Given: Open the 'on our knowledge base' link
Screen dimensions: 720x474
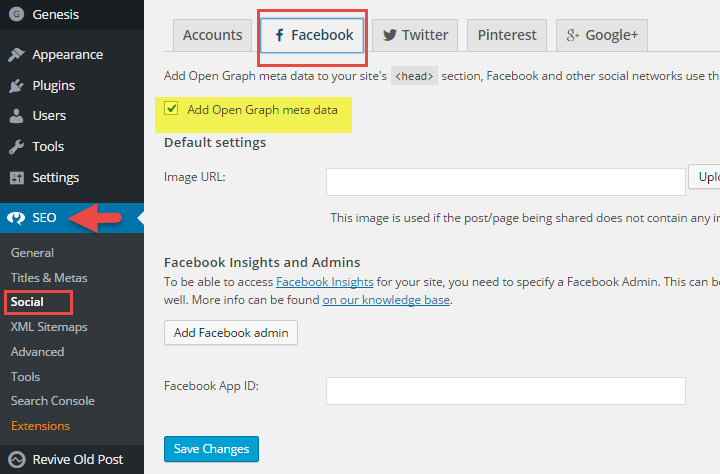Looking at the screenshot, I should tap(386, 300).
